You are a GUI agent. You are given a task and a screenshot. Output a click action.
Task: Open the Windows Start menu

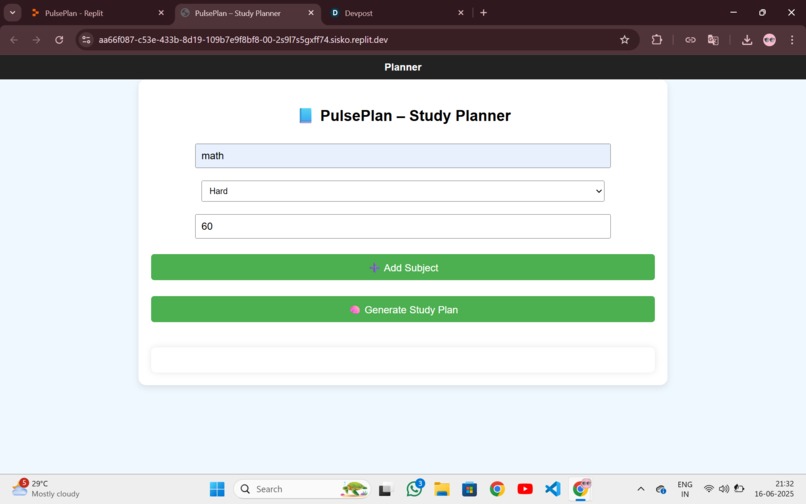pyautogui.click(x=217, y=489)
